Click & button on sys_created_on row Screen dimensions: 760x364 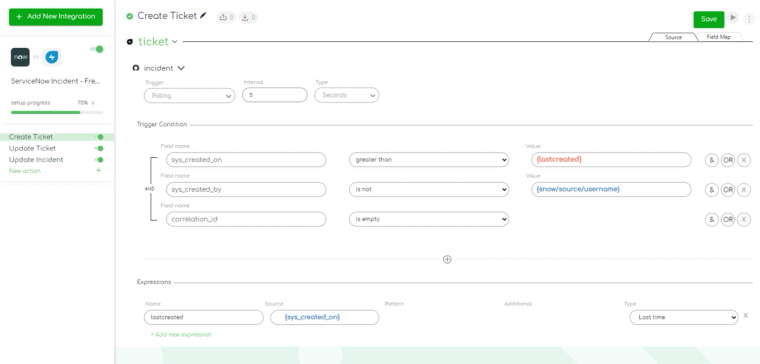(x=712, y=160)
